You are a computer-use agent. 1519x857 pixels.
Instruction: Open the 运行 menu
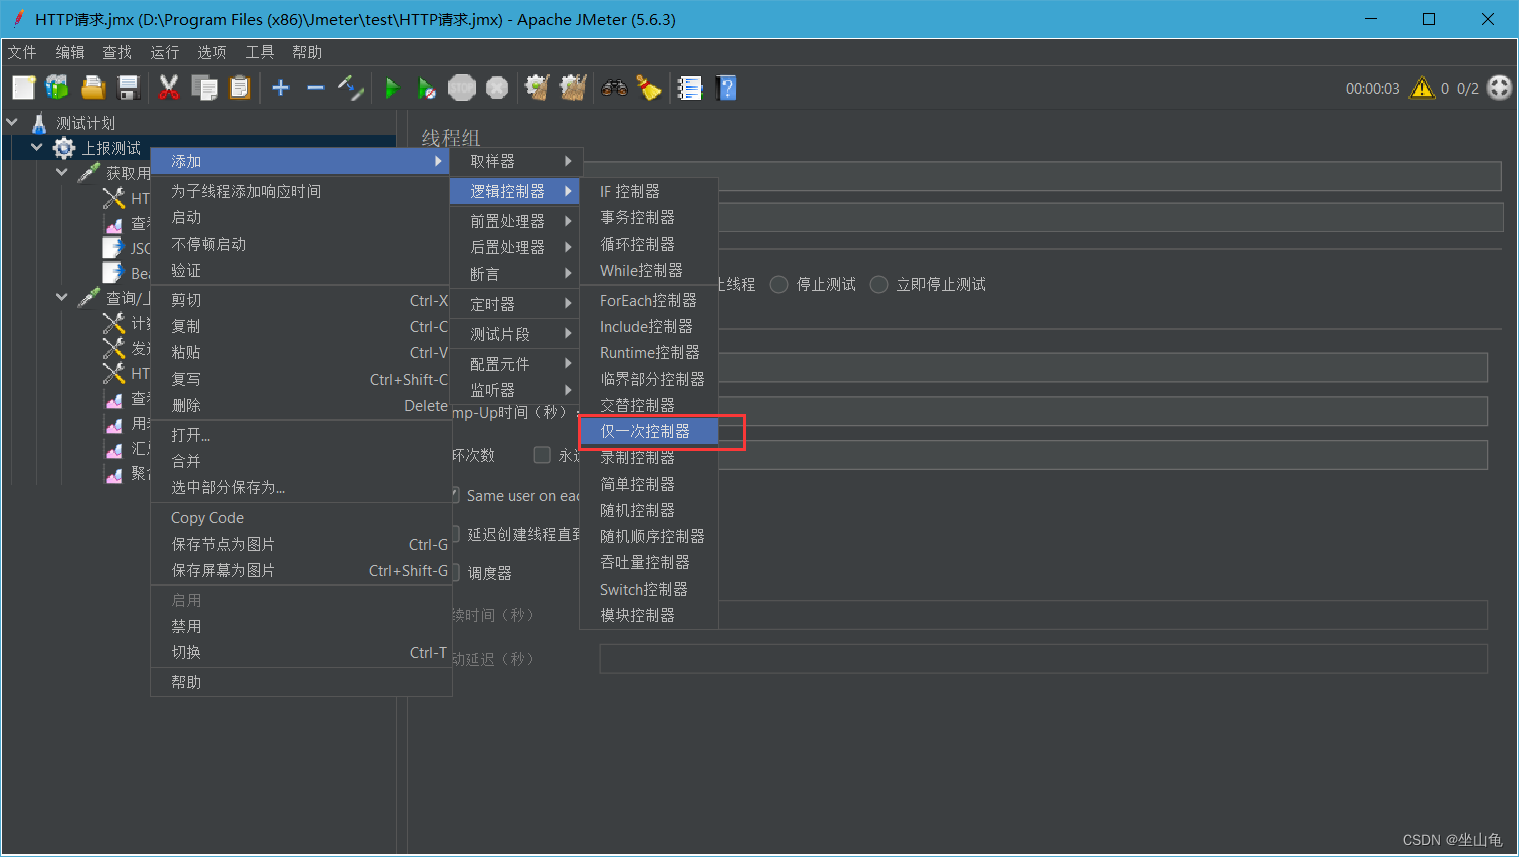coord(165,52)
